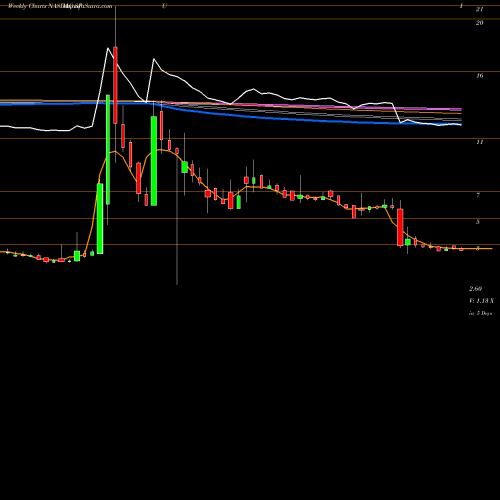
Task: Click the '2.60' last price value
Action: click(475, 289)
